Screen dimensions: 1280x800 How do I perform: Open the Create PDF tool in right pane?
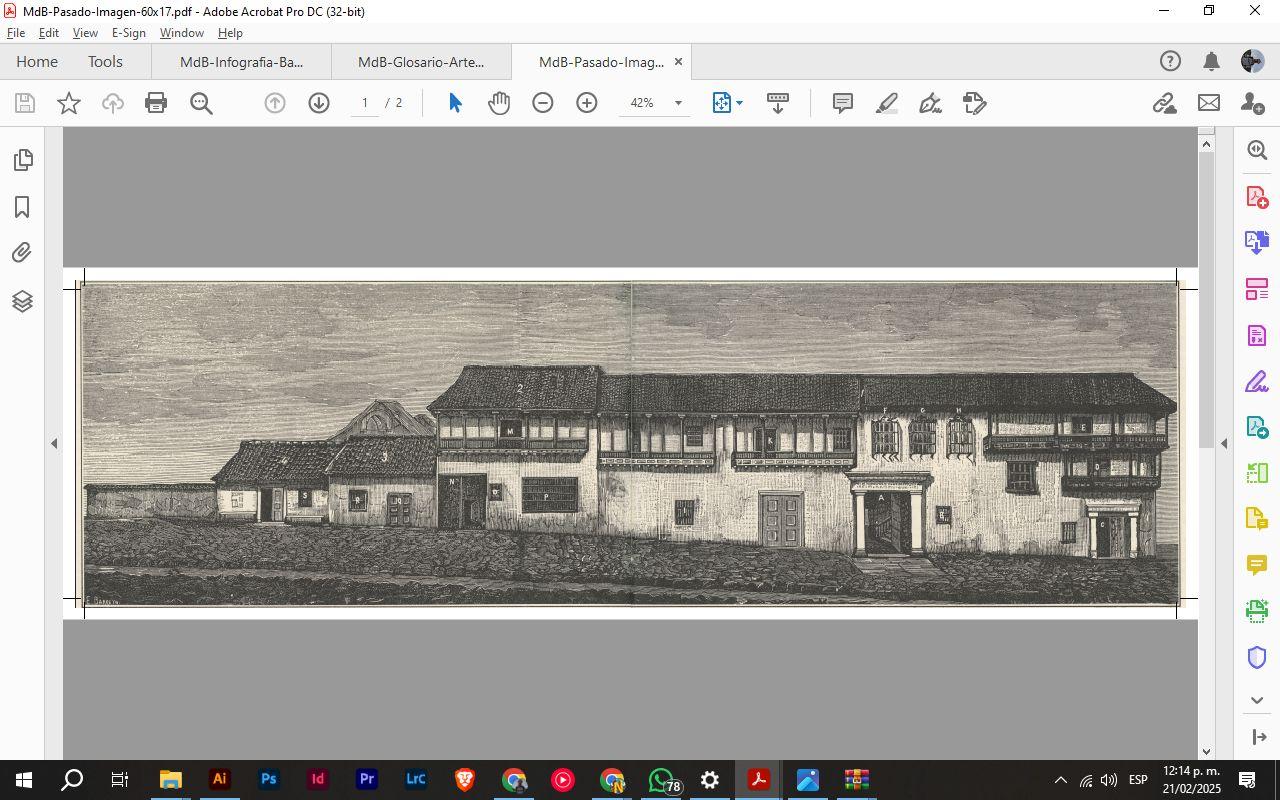pos(1257,196)
